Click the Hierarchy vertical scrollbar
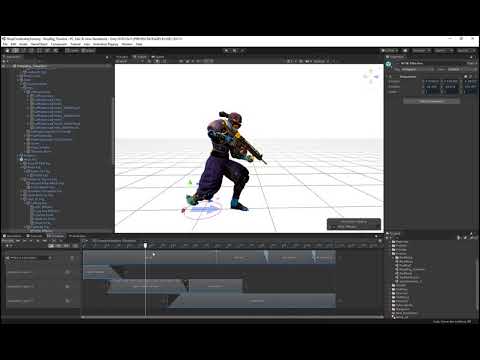Screen dimensions: 480x360 pyautogui.click(x=113, y=130)
